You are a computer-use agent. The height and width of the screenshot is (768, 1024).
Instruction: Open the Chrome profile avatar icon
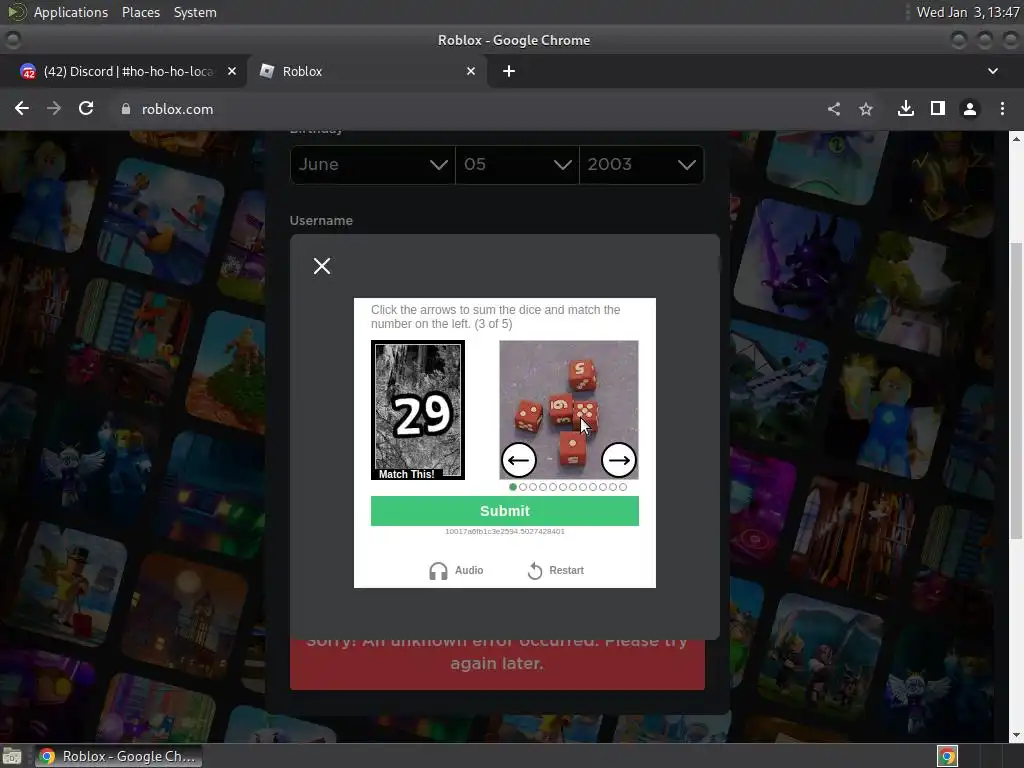(970, 109)
